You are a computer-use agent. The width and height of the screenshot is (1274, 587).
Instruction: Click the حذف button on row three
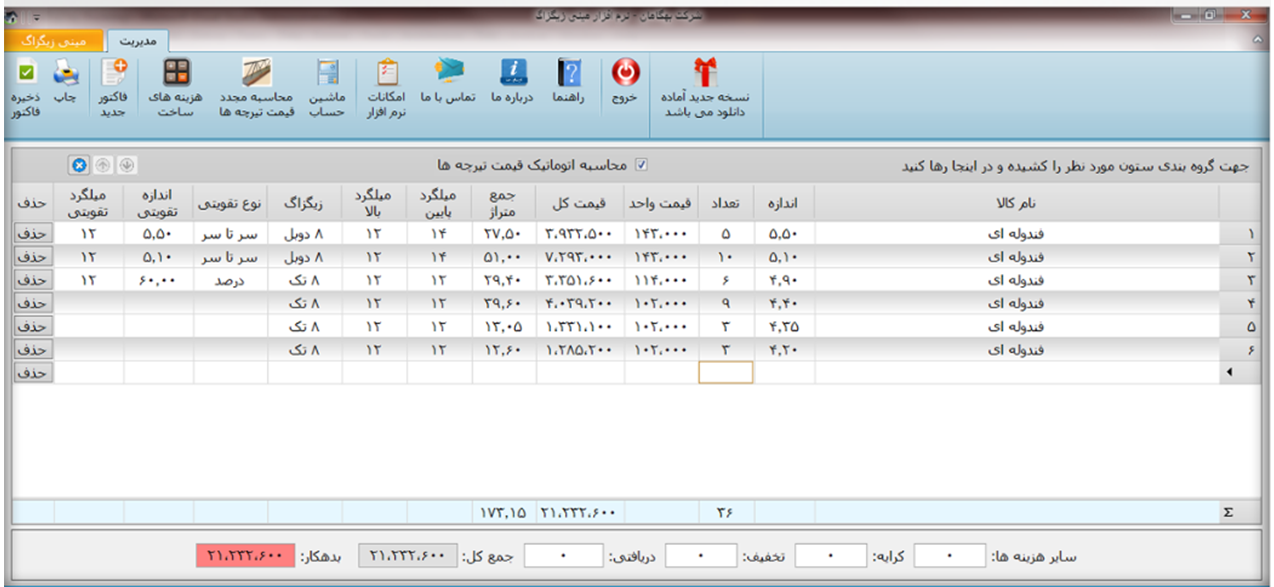[x=33, y=279]
